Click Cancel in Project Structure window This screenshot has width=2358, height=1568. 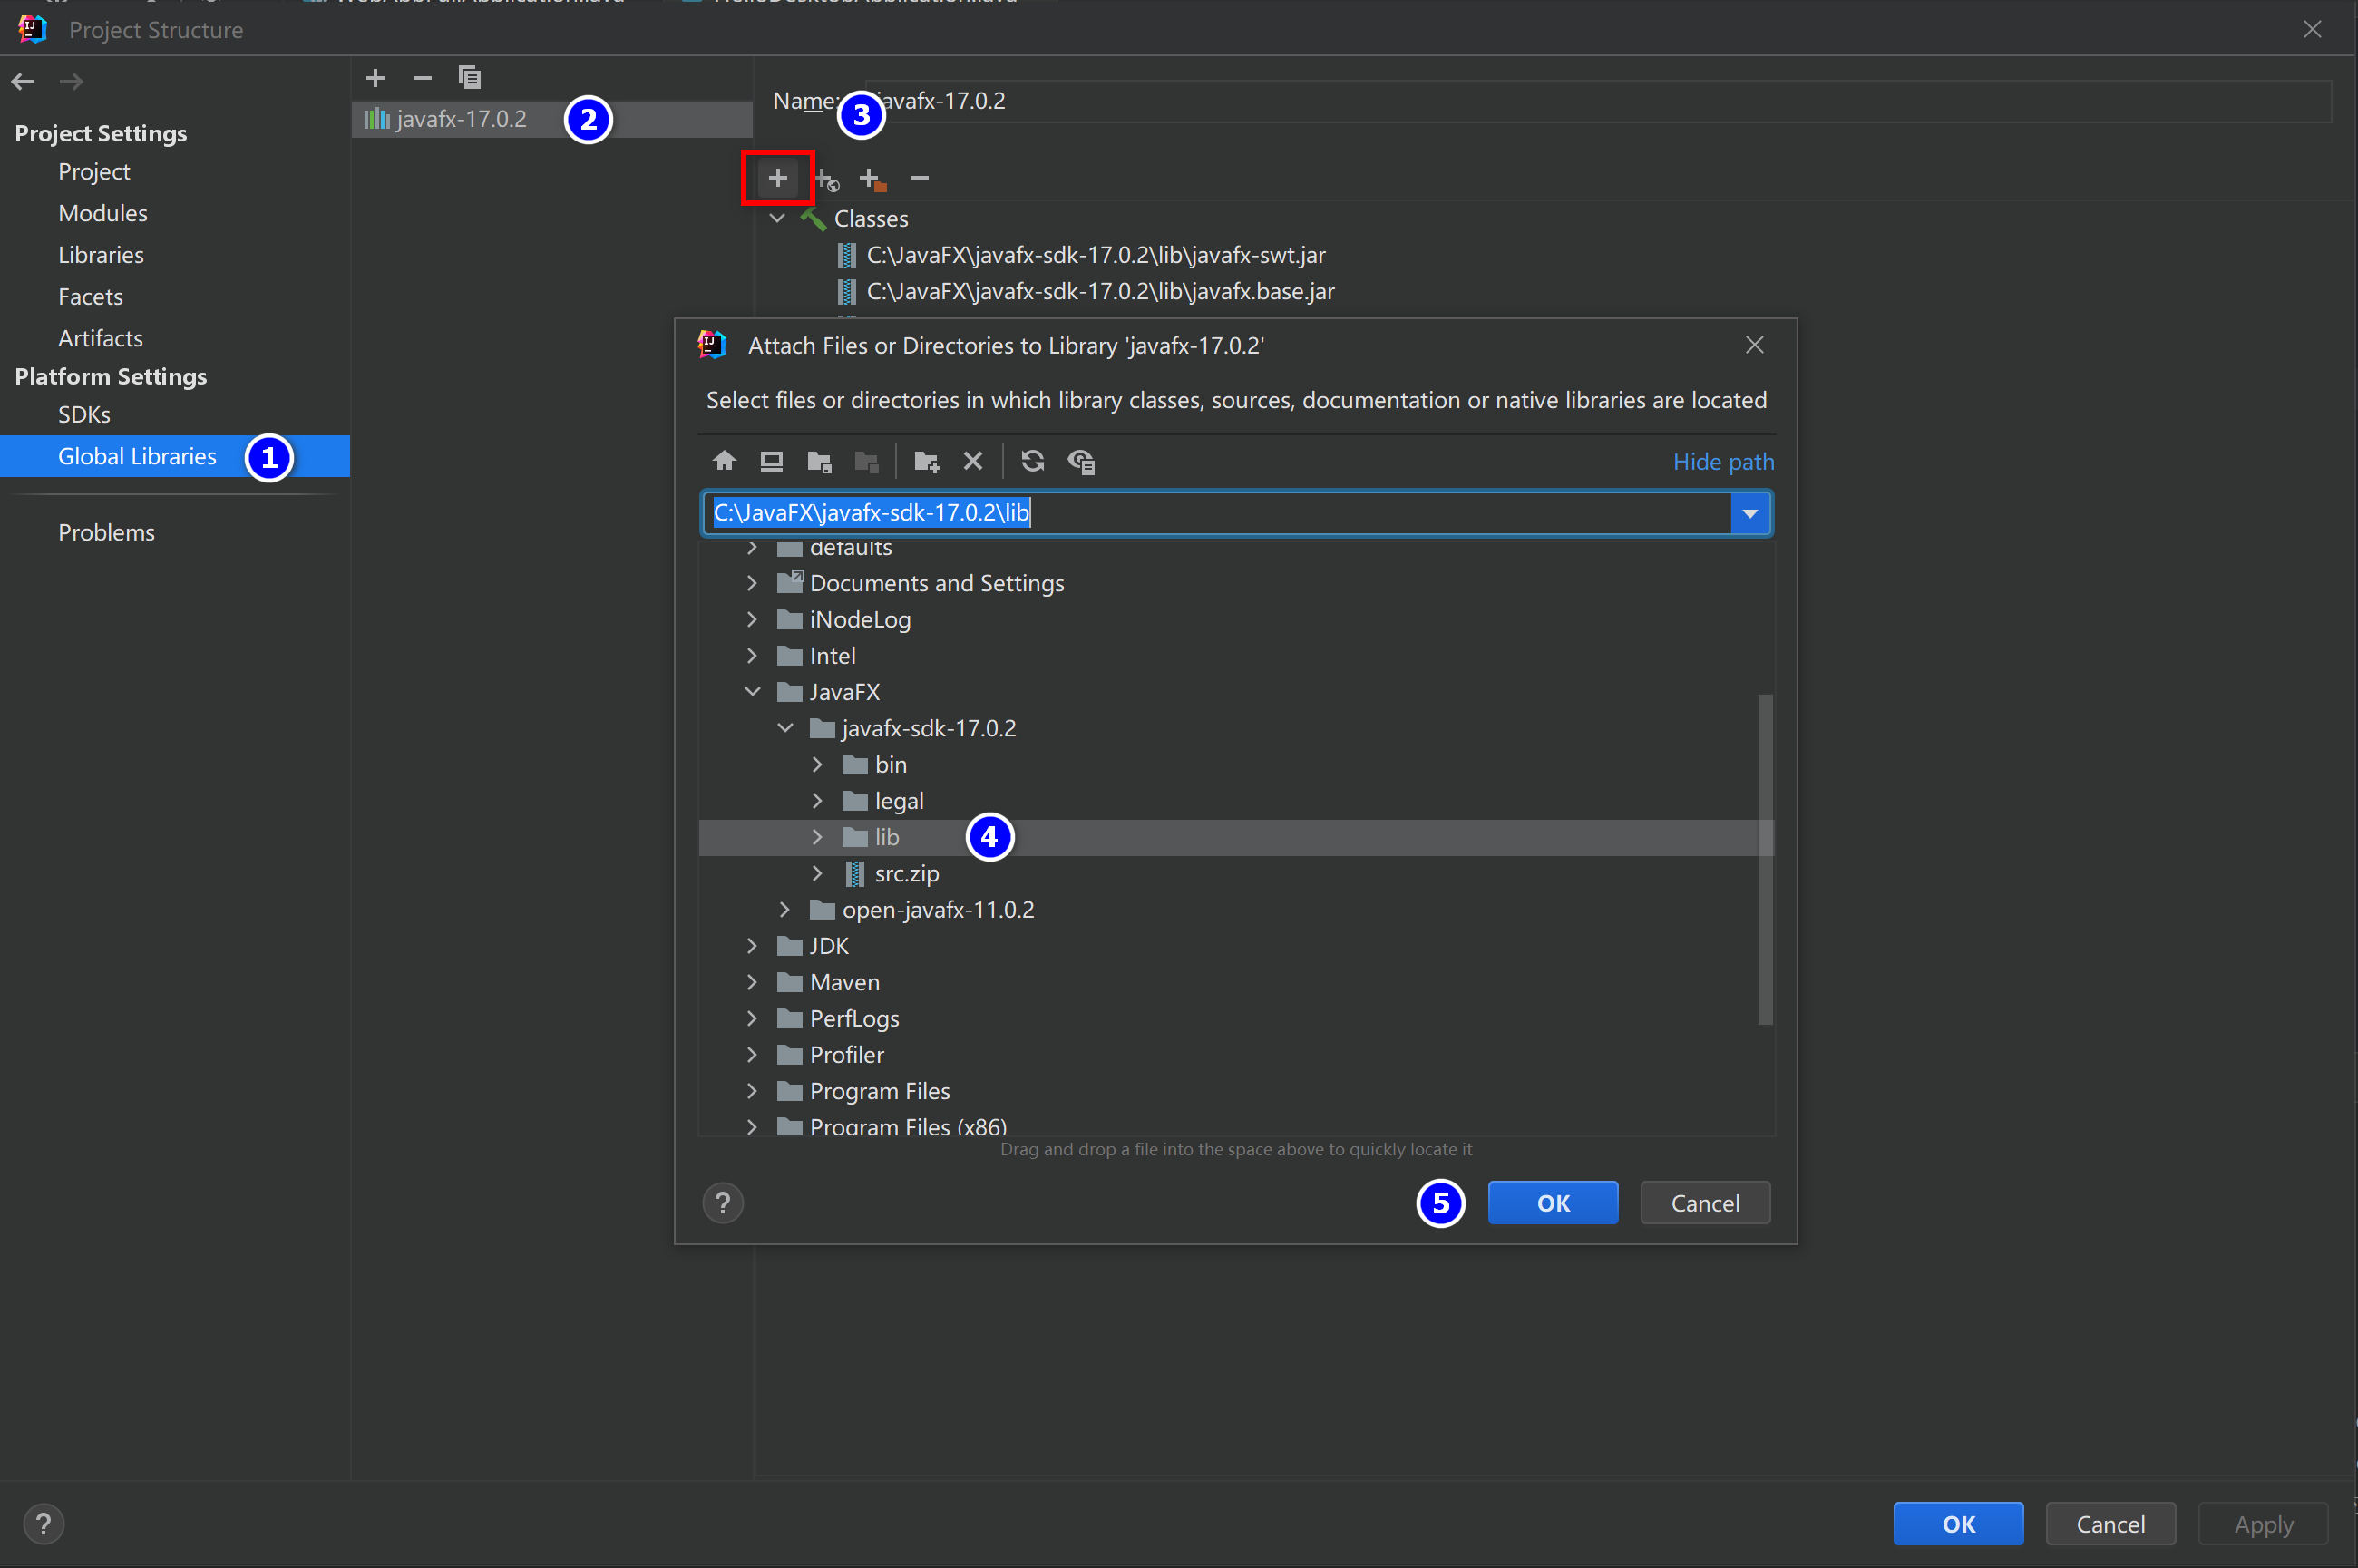coord(2110,1524)
